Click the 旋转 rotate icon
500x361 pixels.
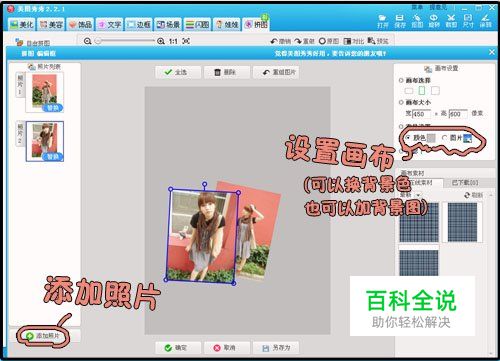point(434,18)
